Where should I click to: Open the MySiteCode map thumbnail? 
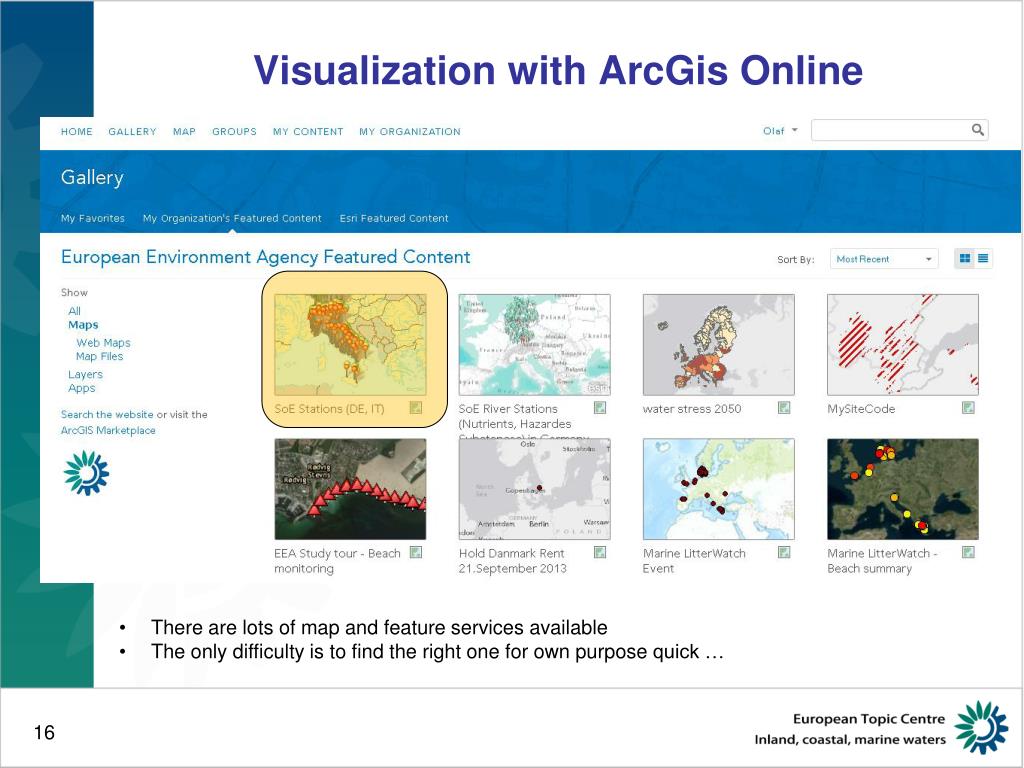point(903,344)
